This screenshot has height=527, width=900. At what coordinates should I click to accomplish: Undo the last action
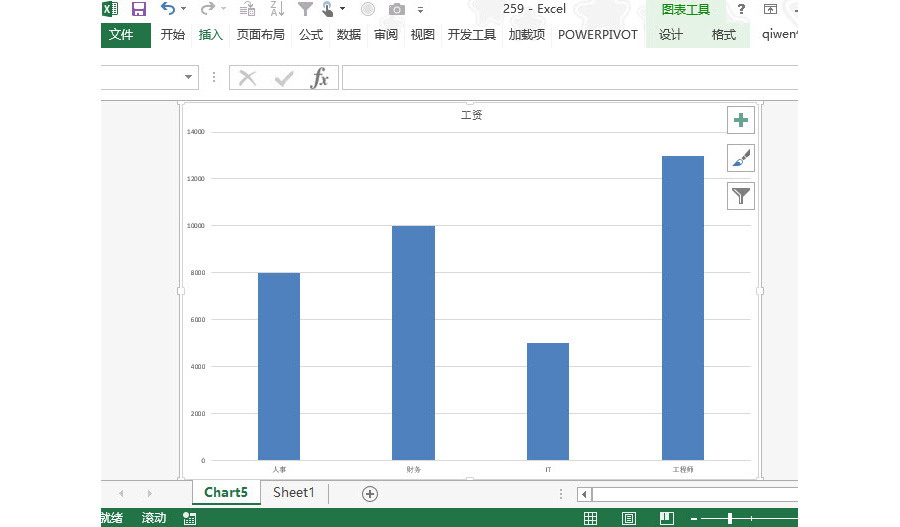[x=168, y=8]
